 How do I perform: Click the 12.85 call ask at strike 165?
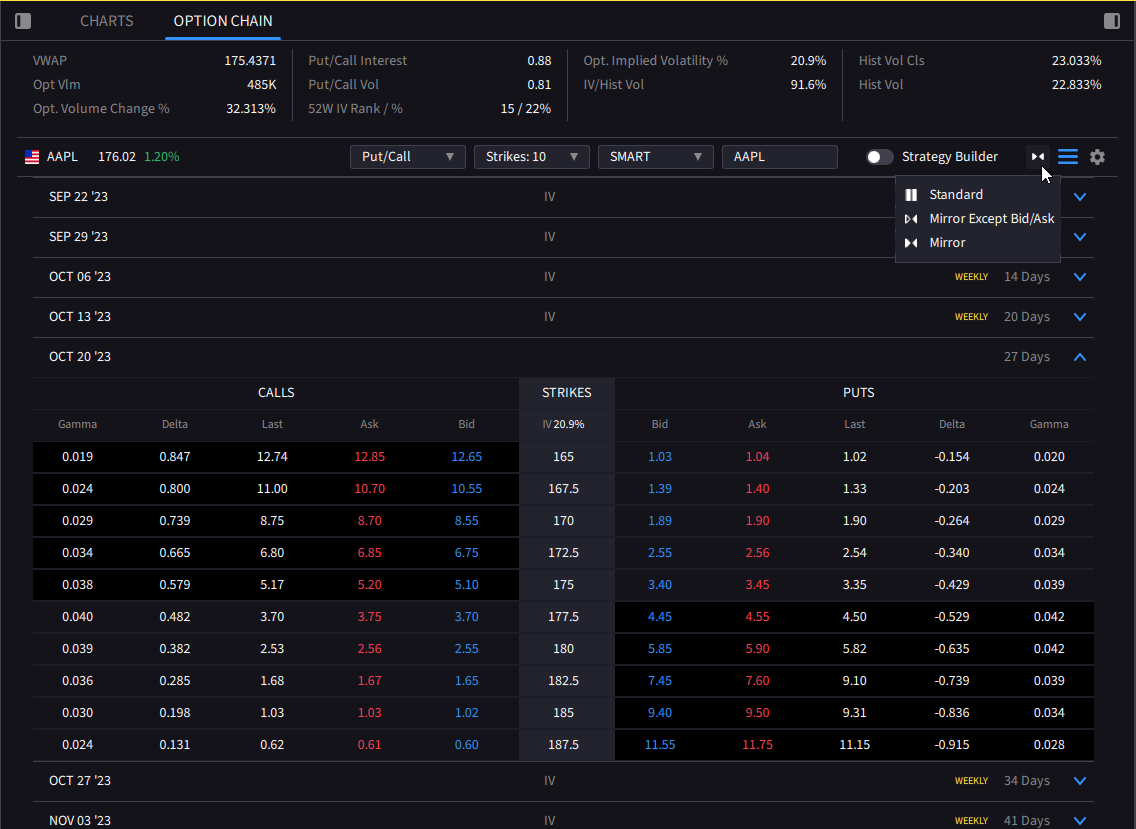pos(369,457)
